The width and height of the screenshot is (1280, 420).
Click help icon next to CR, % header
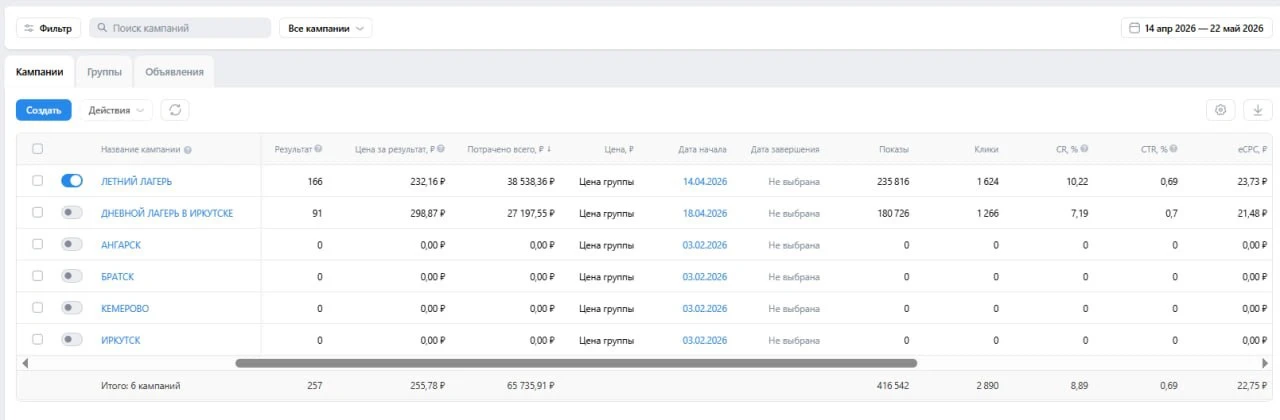point(1084,149)
